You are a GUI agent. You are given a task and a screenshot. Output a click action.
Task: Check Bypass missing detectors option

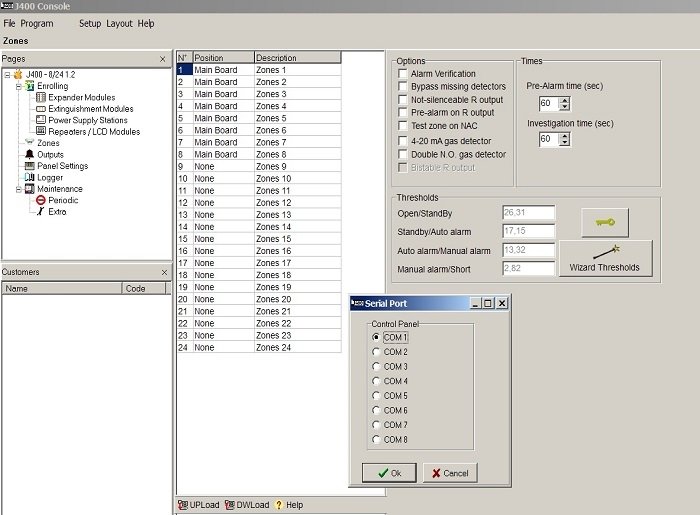[402, 86]
